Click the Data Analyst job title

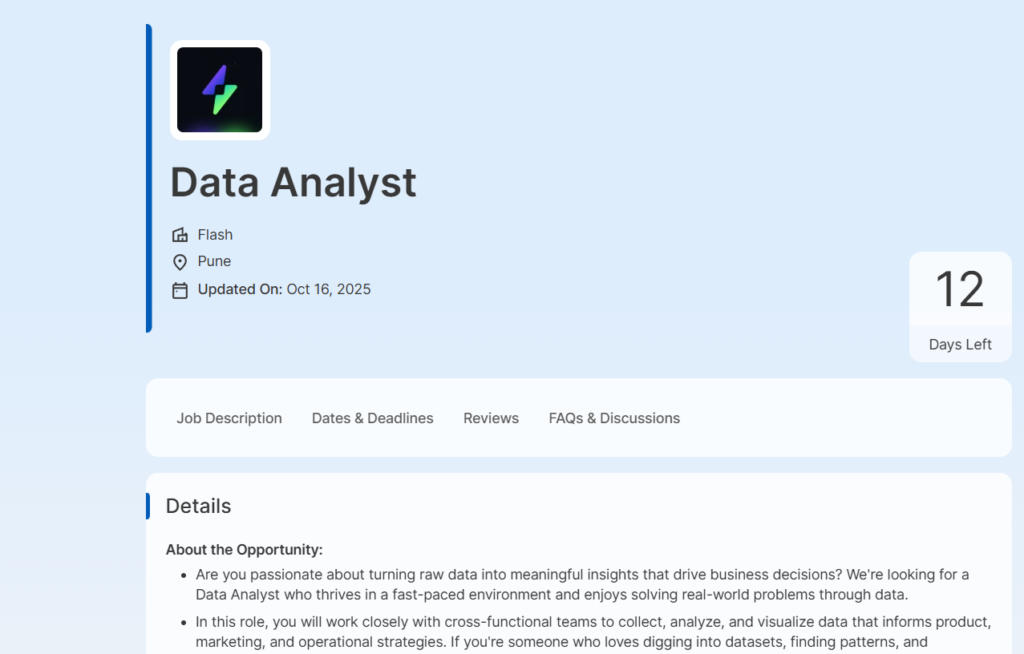(x=293, y=183)
